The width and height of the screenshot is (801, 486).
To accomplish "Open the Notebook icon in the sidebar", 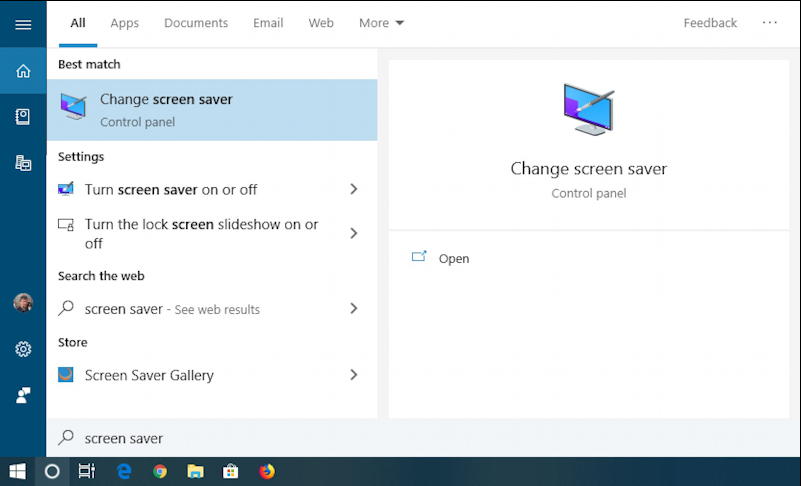I will pyautogui.click(x=23, y=117).
